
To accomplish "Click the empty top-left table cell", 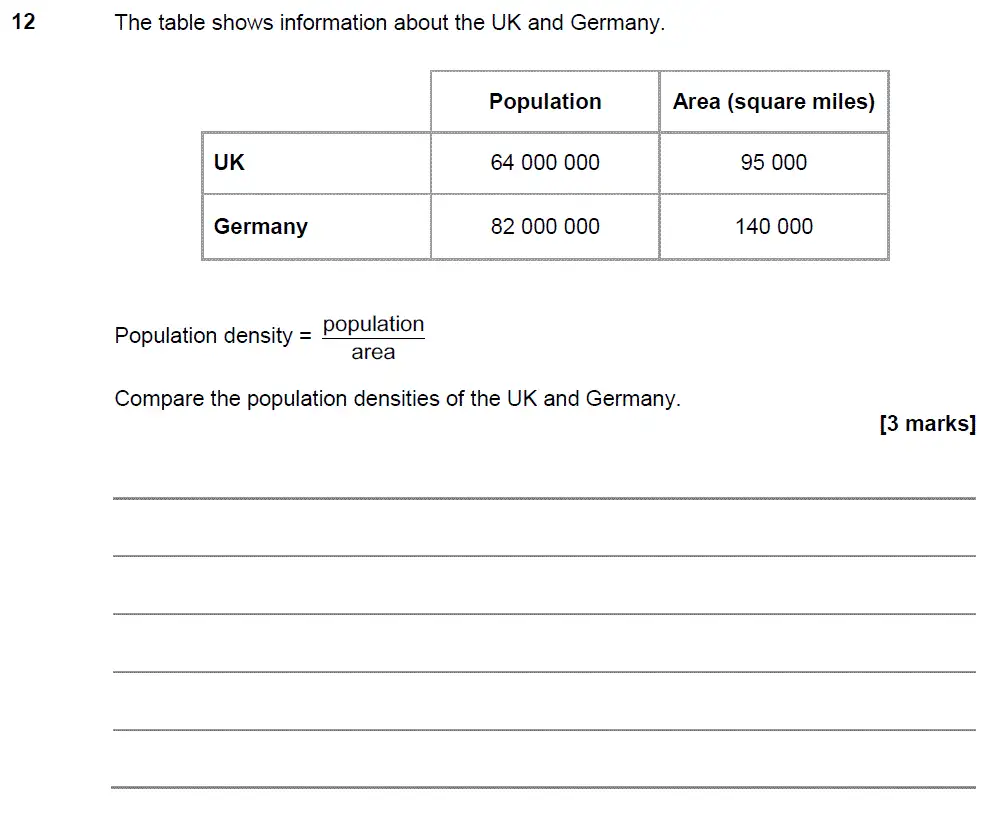I will (316, 101).
